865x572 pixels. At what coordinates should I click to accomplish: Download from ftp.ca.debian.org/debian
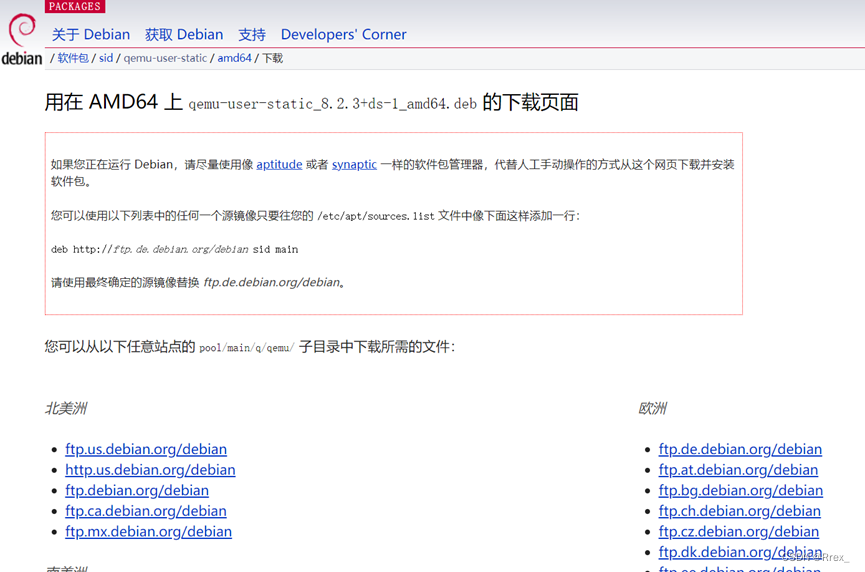pos(146,511)
